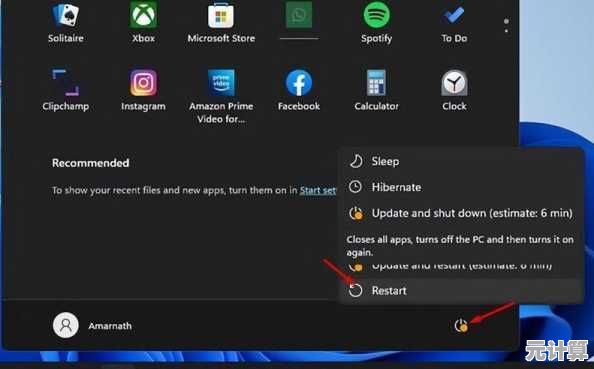
Task: Open Microsoft Store
Action: tap(221, 22)
